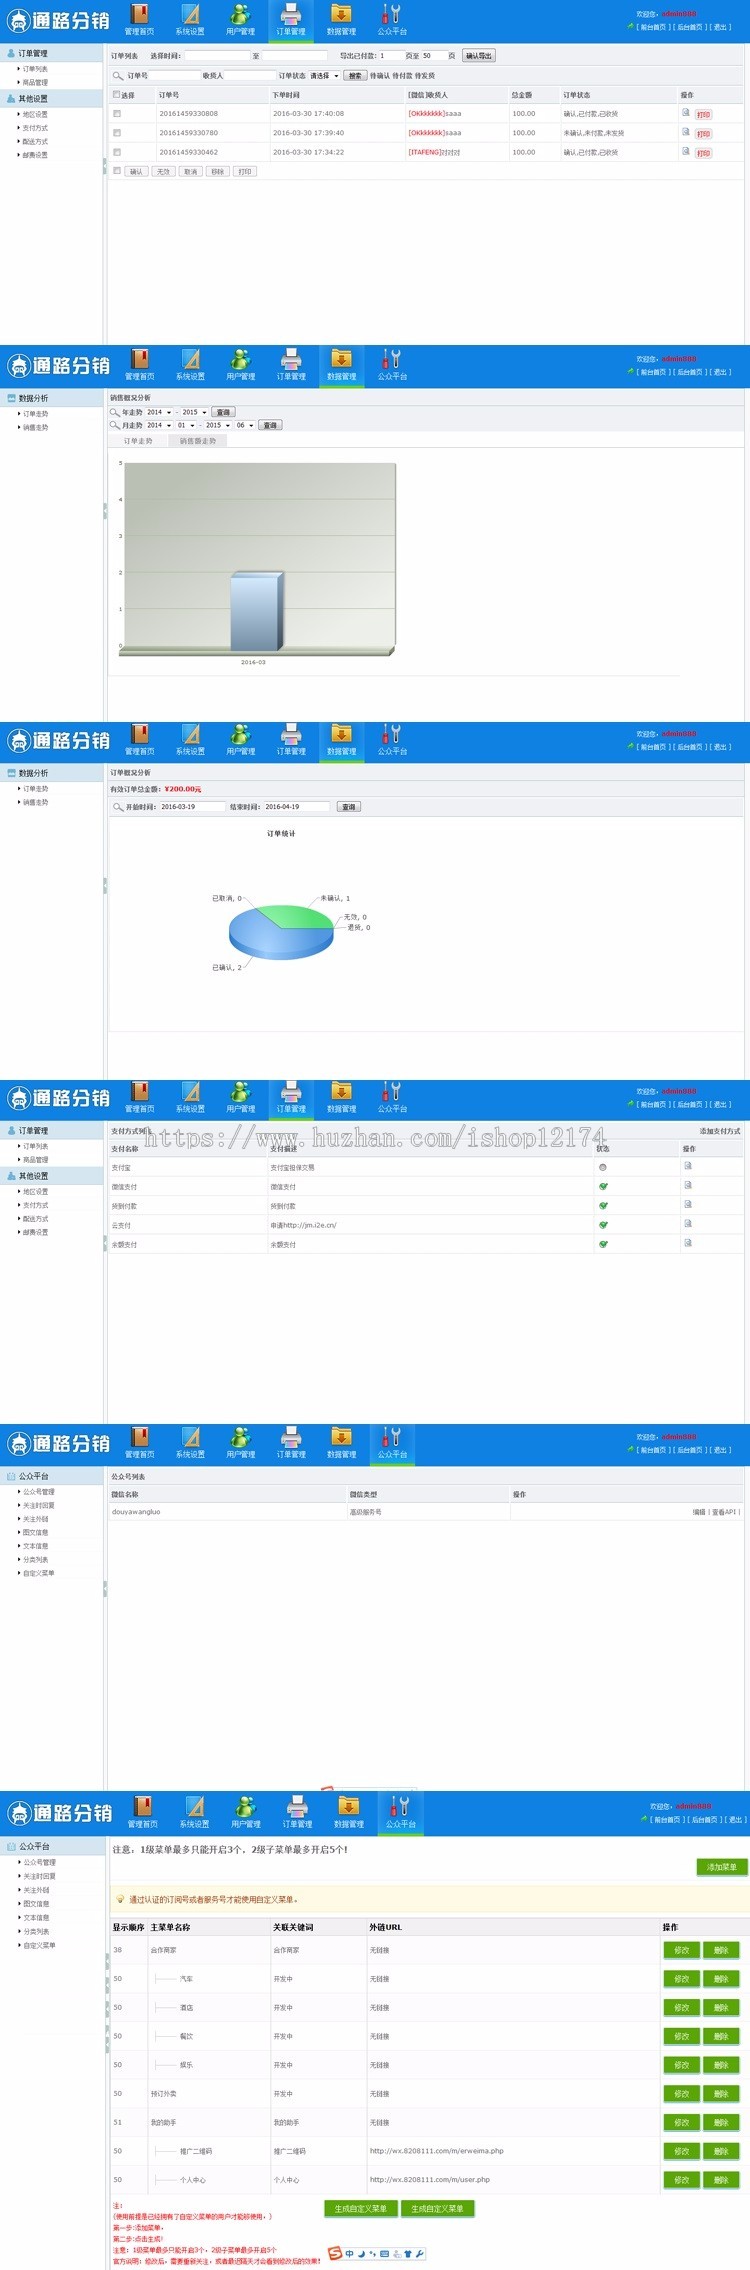750x2270 pixels.
Task: Open the 月走势 end year 2015 dropdown
Action: click(x=219, y=425)
